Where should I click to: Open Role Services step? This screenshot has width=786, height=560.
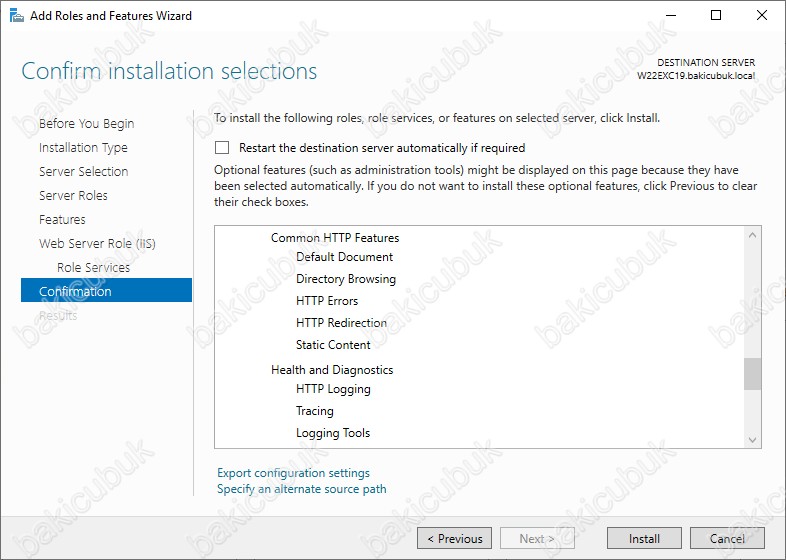coord(93,268)
